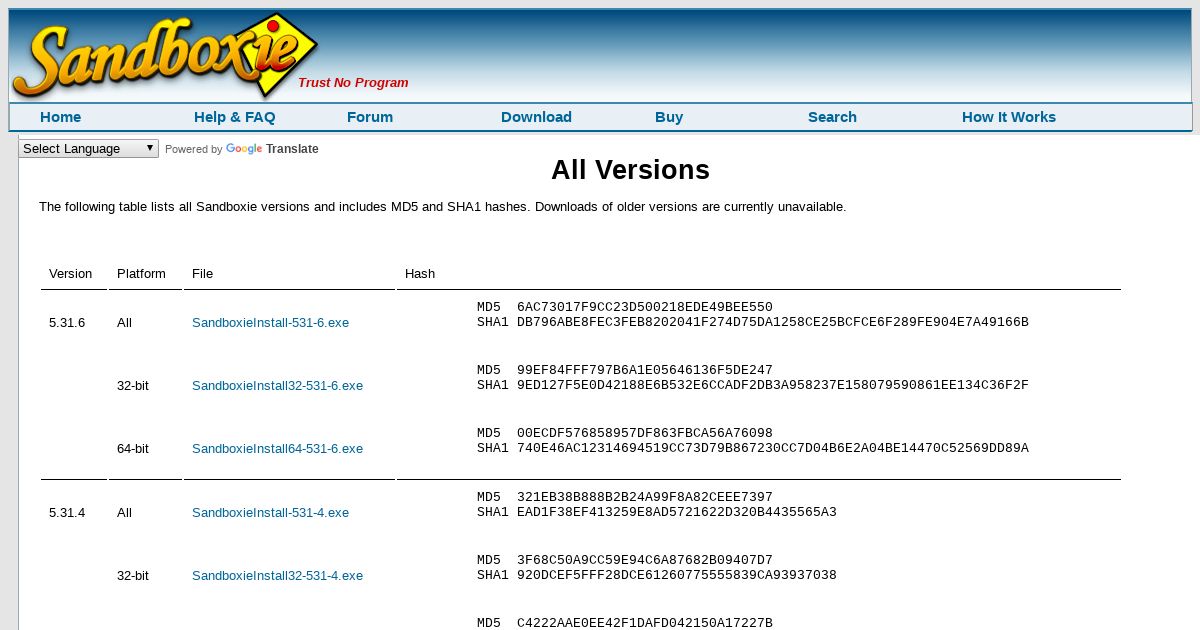Click the Version column header
This screenshot has width=1200, height=630.
pos(70,274)
